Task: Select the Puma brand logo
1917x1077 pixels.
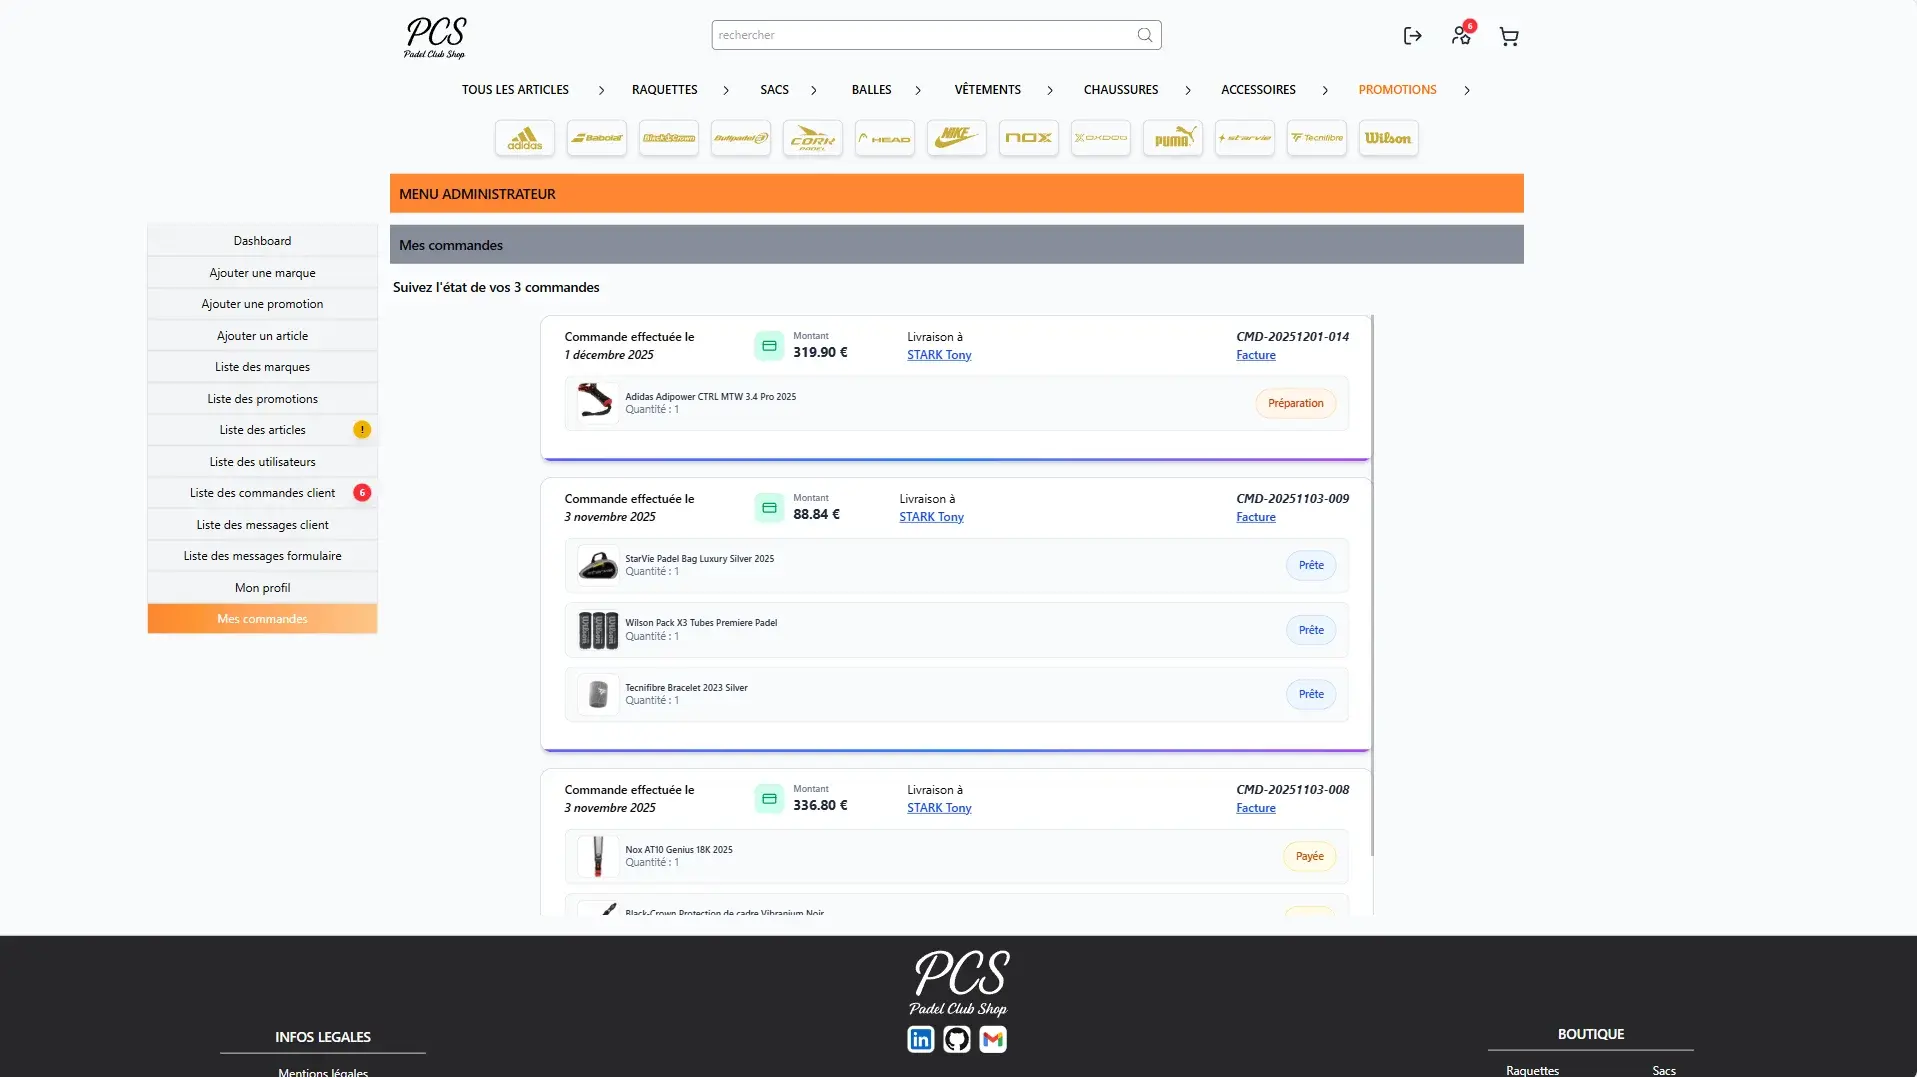Action: pyautogui.click(x=1173, y=138)
